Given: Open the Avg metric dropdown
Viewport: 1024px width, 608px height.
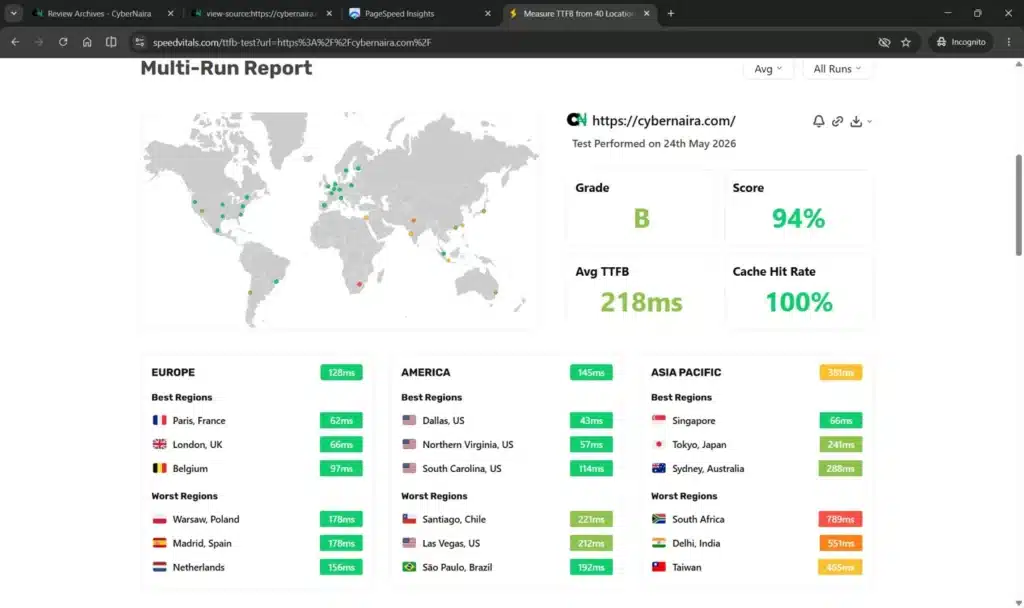Looking at the screenshot, I should [768, 69].
